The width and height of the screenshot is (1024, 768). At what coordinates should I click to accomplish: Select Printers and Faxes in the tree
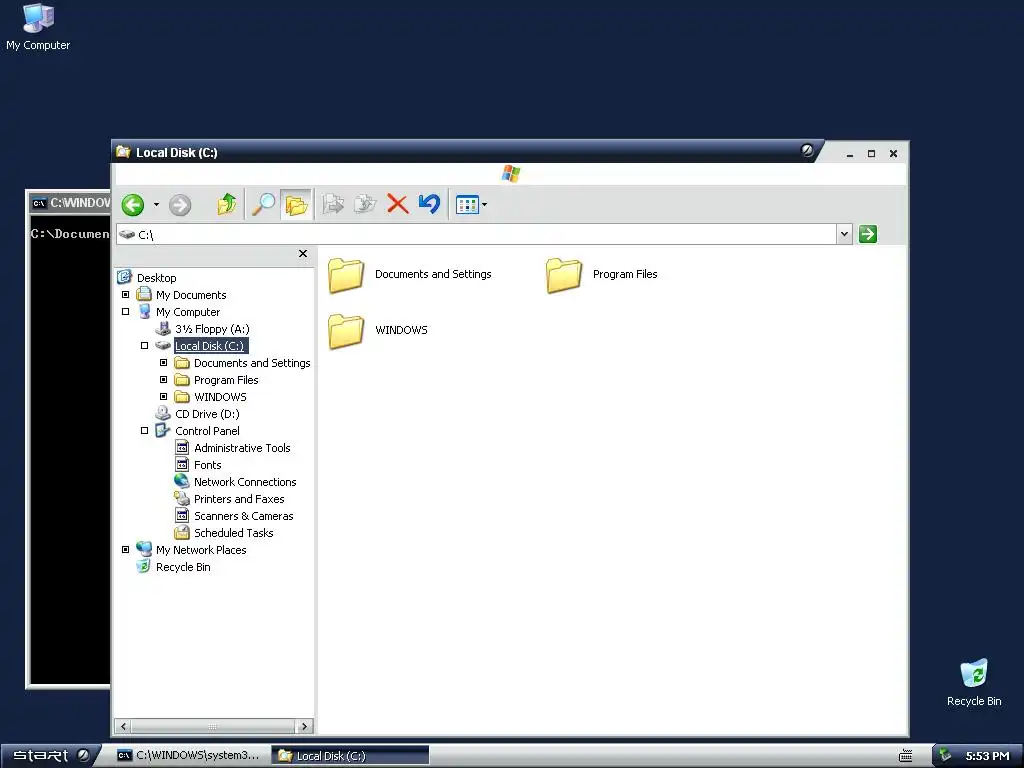tap(239, 498)
